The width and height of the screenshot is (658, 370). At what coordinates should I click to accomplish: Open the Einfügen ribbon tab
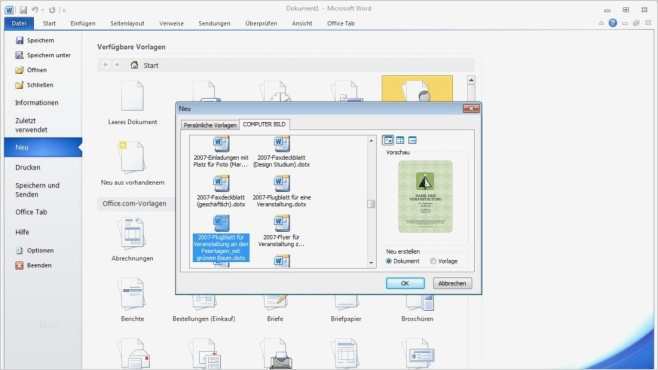(83, 23)
